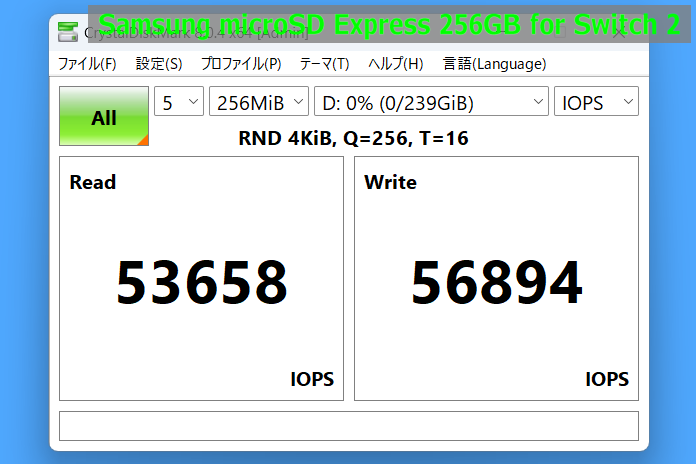This screenshot has width=696, height=464.
Task: Click the Write result value 56894
Action: [496, 282]
